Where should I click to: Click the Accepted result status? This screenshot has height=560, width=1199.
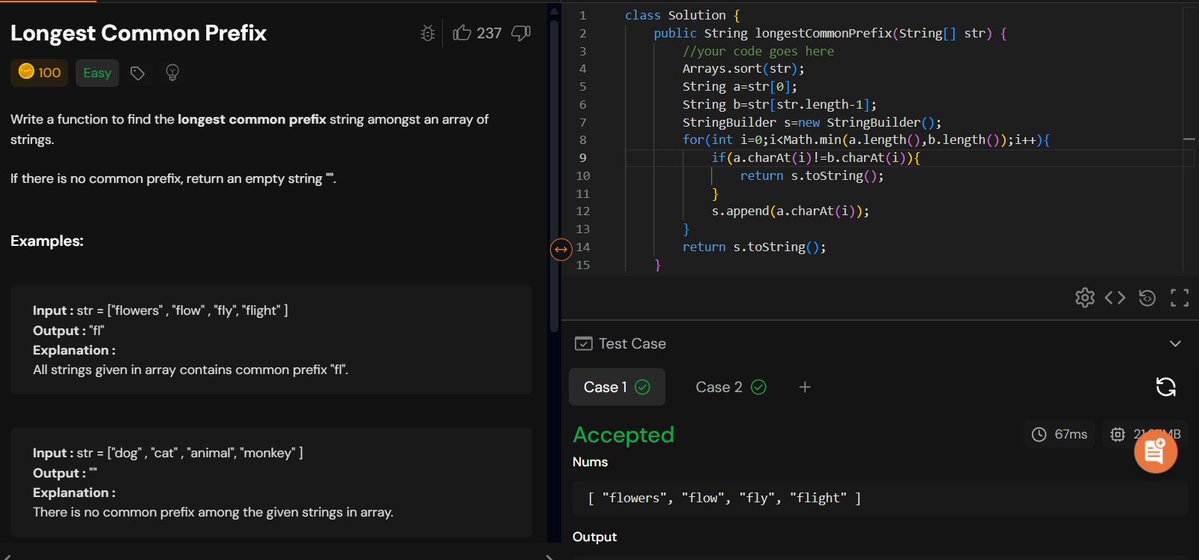click(x=623, y=435)
